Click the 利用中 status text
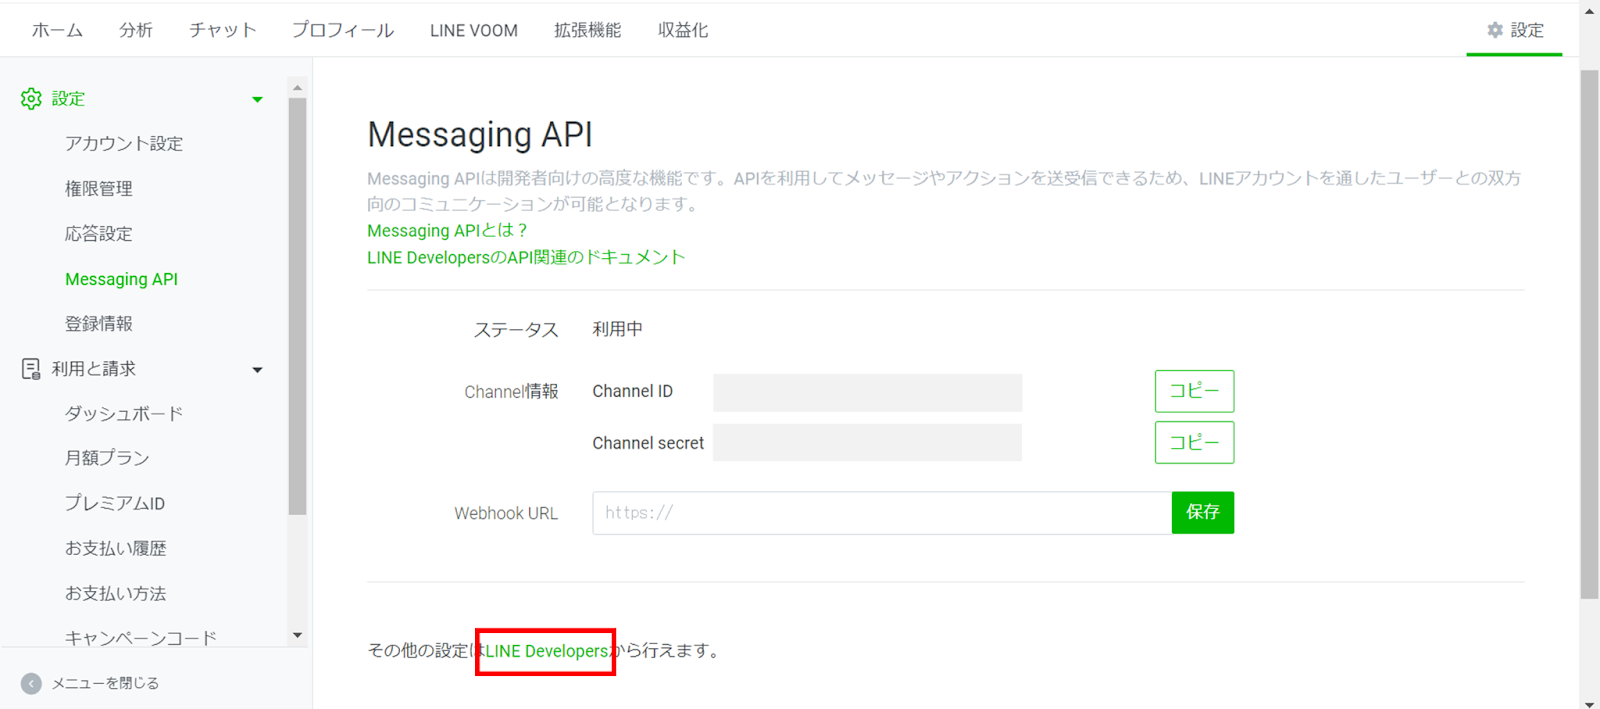 click(x=617, y=329)
